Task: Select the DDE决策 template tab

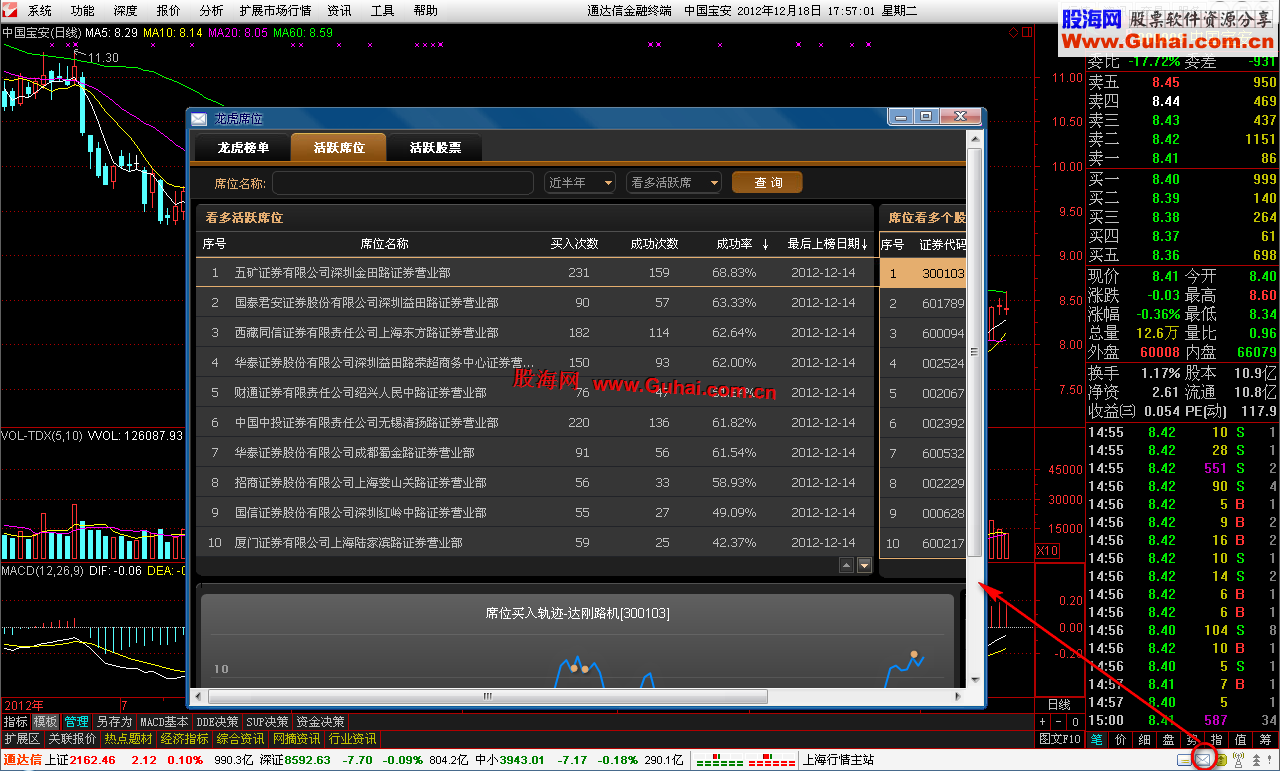Action: (217, 721)
